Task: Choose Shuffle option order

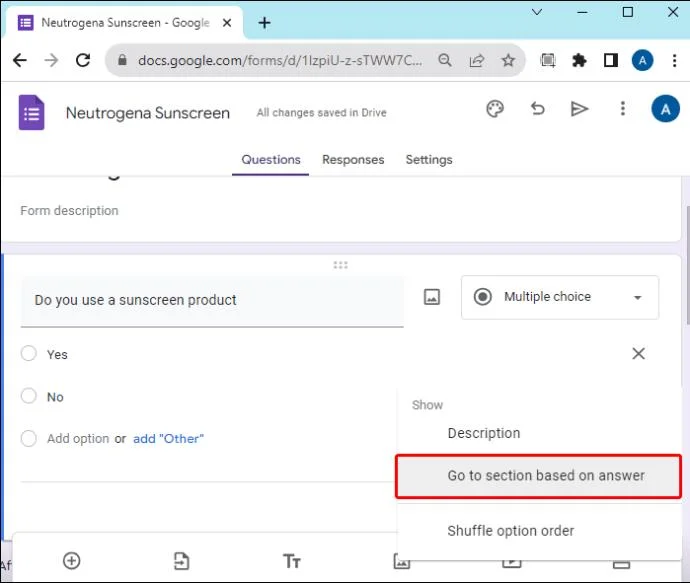Action: [538, 531]
